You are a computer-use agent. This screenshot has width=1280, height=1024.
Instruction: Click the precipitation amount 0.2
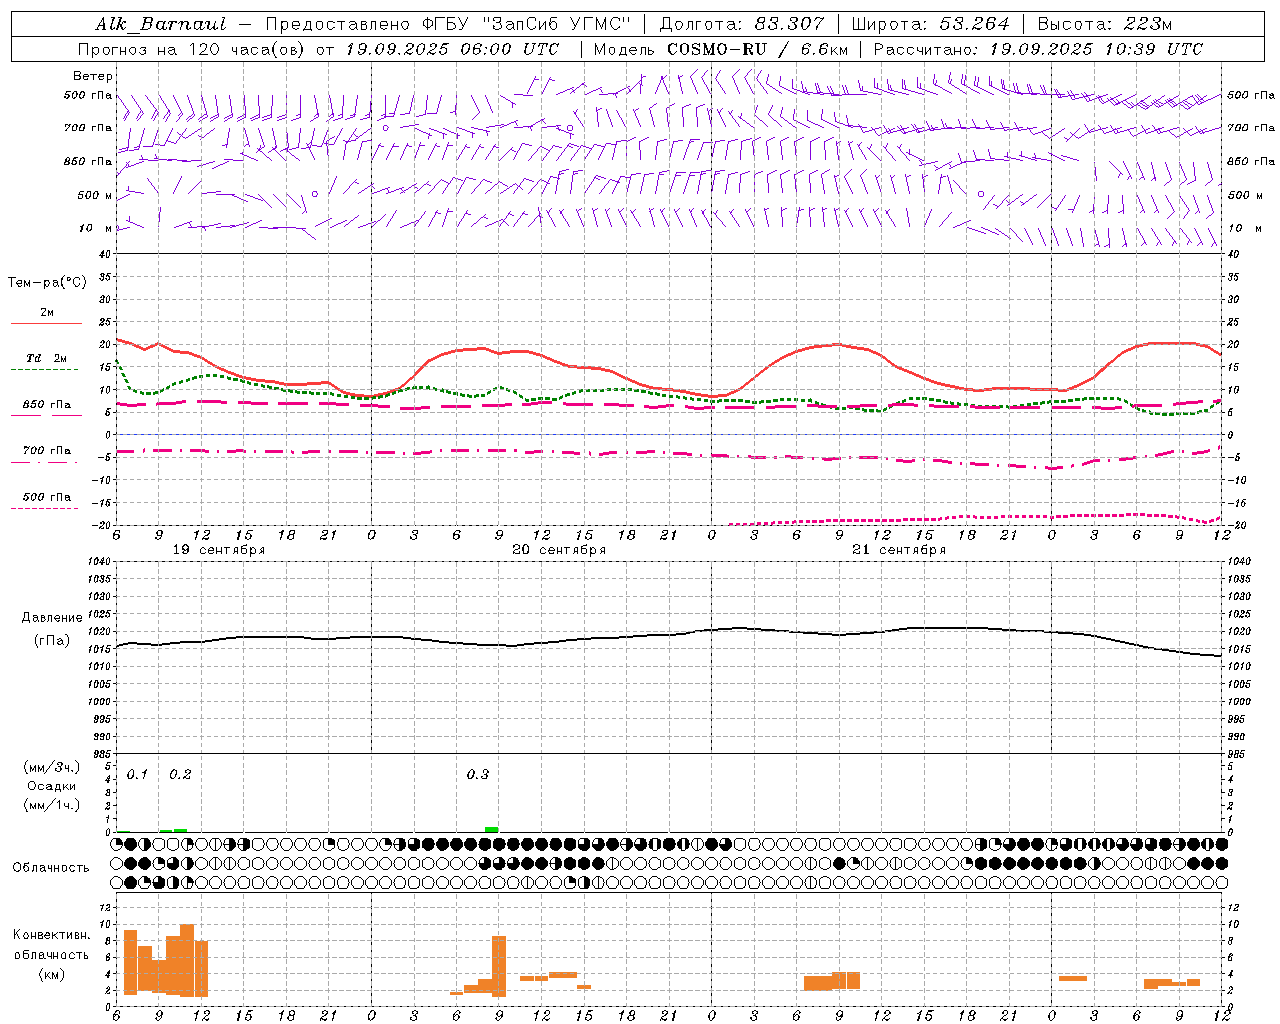pyautogui.click(x=180, y=774)
